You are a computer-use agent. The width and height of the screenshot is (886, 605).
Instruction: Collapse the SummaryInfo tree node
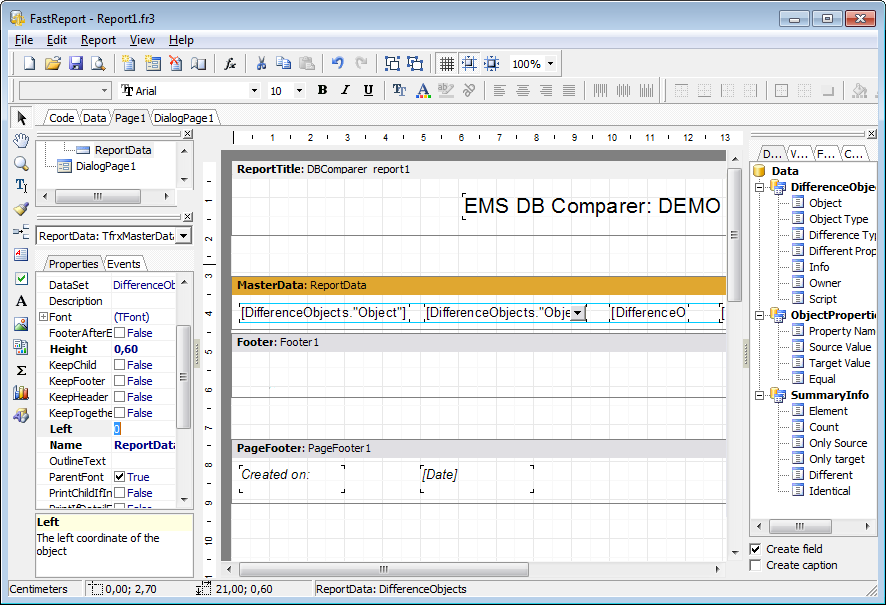pyautogui.click(x=759, y=395)
